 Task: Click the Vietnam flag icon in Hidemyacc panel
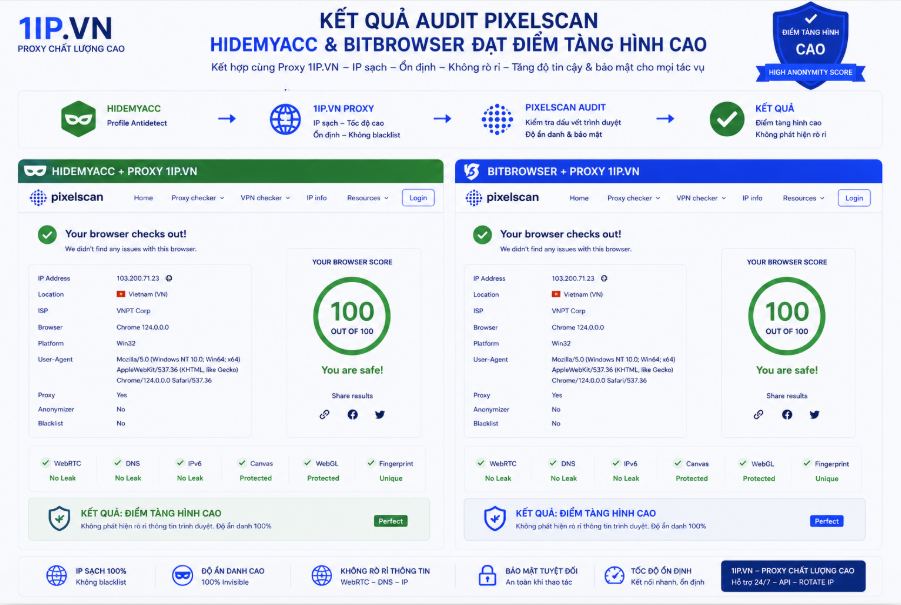pos(121,294)
